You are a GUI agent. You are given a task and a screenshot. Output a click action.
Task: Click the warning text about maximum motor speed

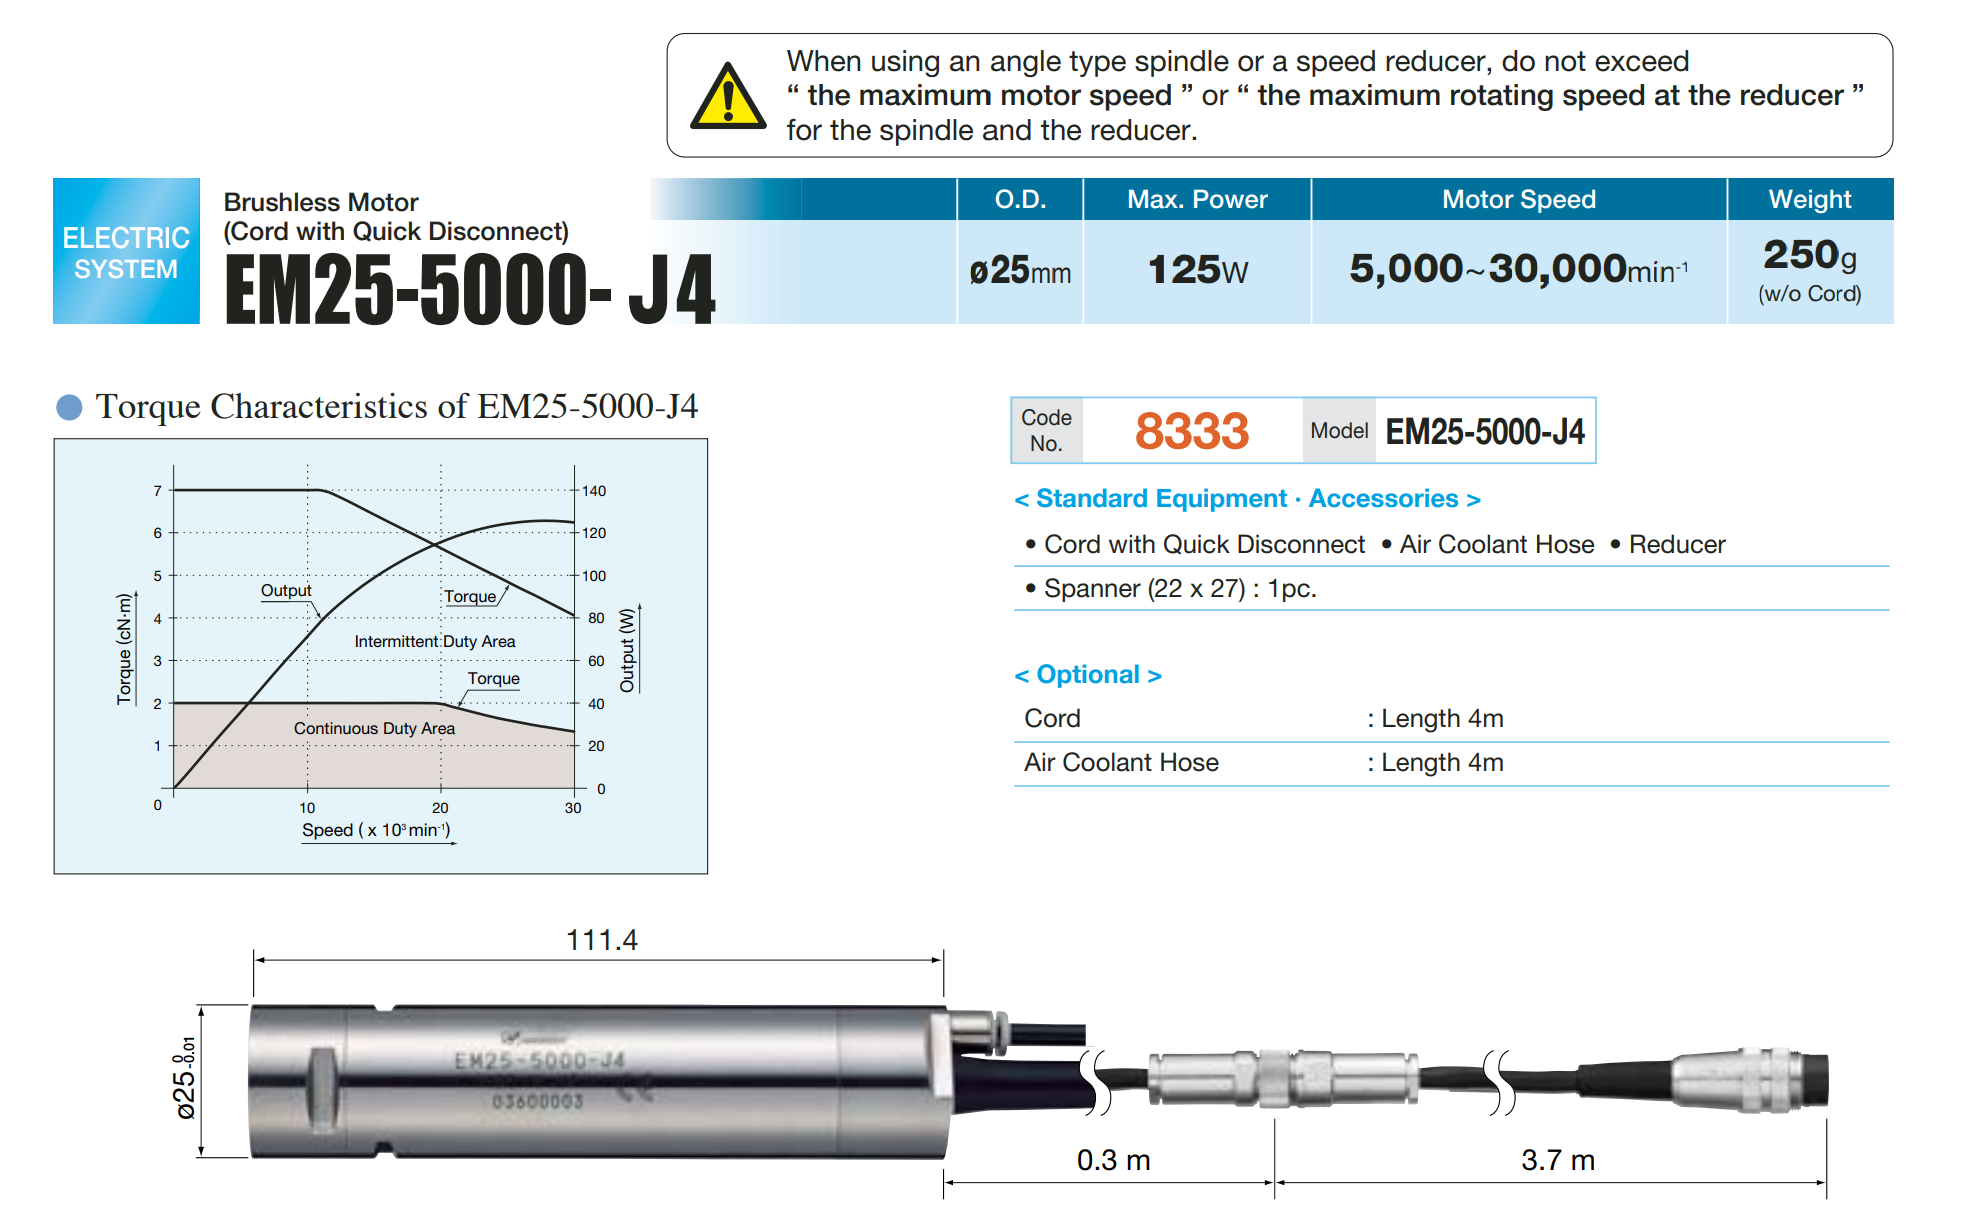pyautogui.click(x=1325, y=96)
